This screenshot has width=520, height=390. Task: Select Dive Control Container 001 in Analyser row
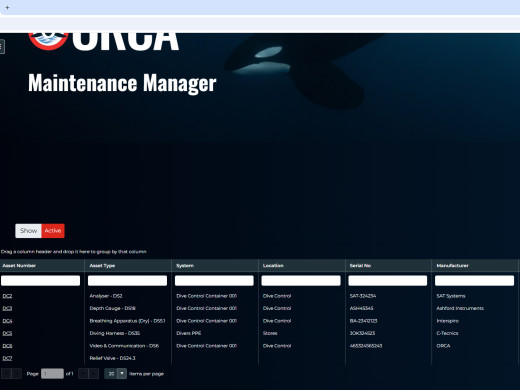pos(207,296)
